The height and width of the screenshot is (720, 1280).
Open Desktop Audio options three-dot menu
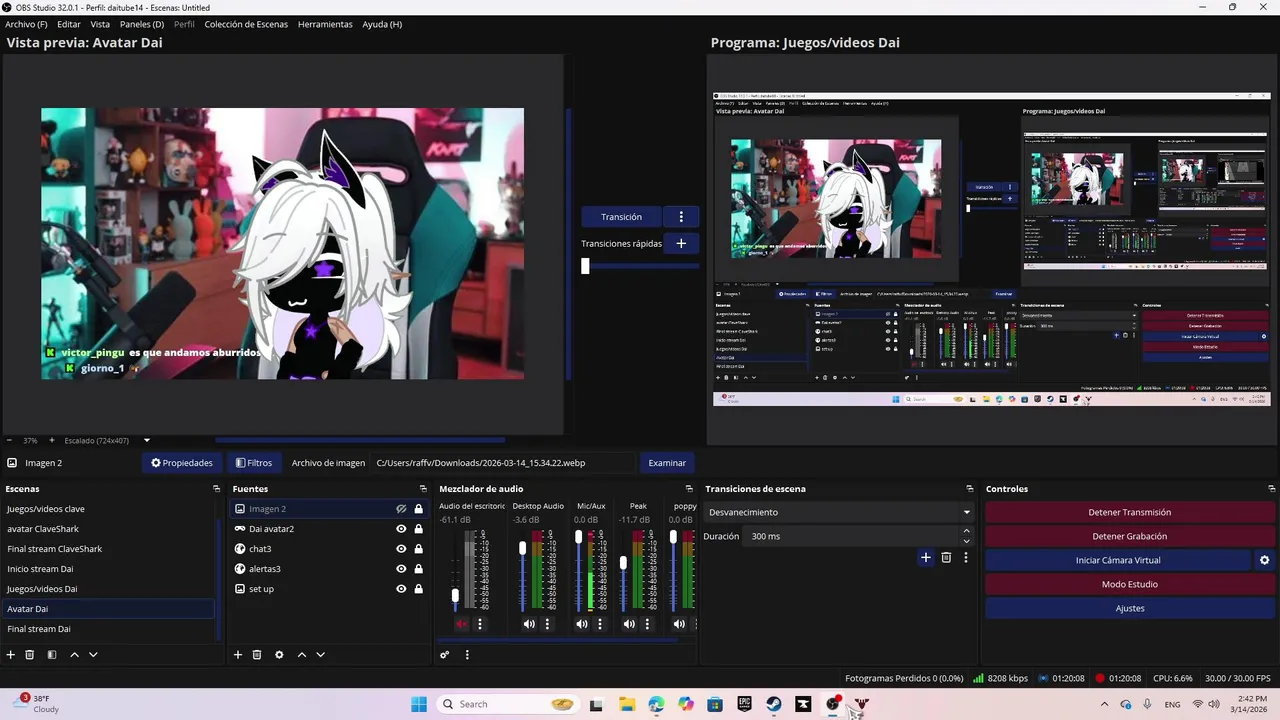pyautogui.click(x=547, y=624)
